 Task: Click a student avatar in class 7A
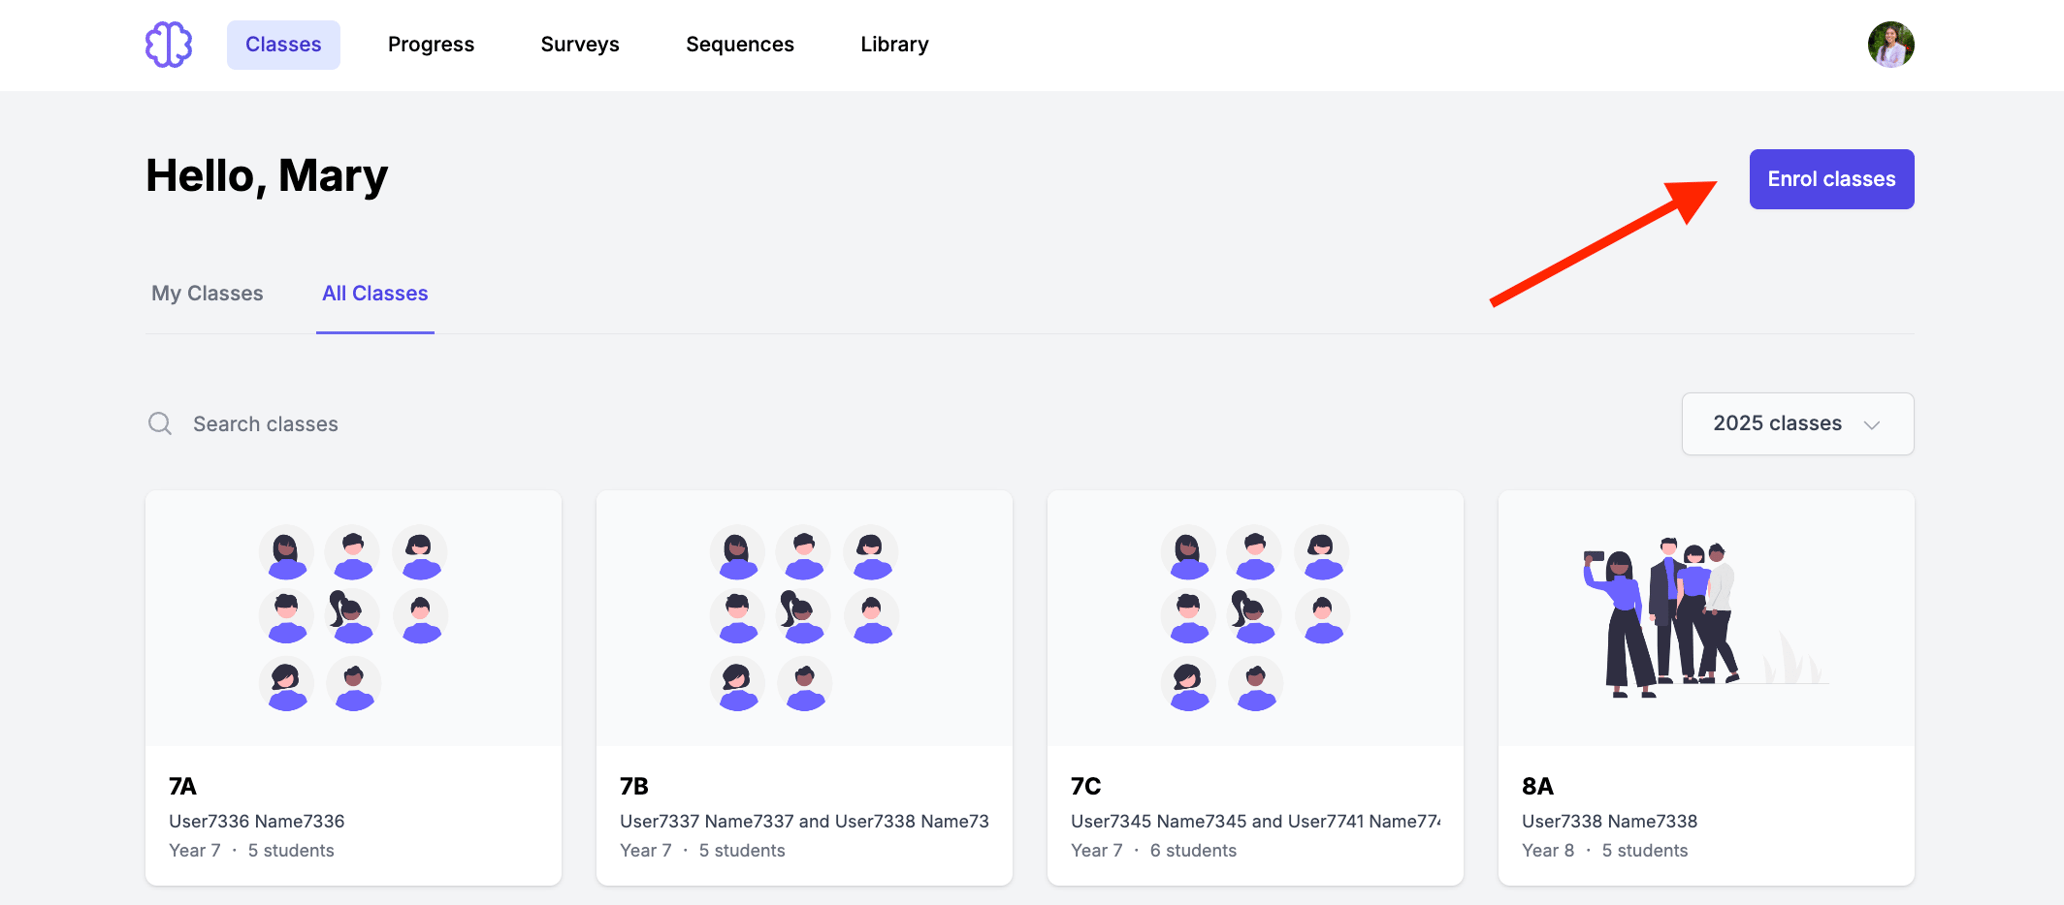coord(286,551)
